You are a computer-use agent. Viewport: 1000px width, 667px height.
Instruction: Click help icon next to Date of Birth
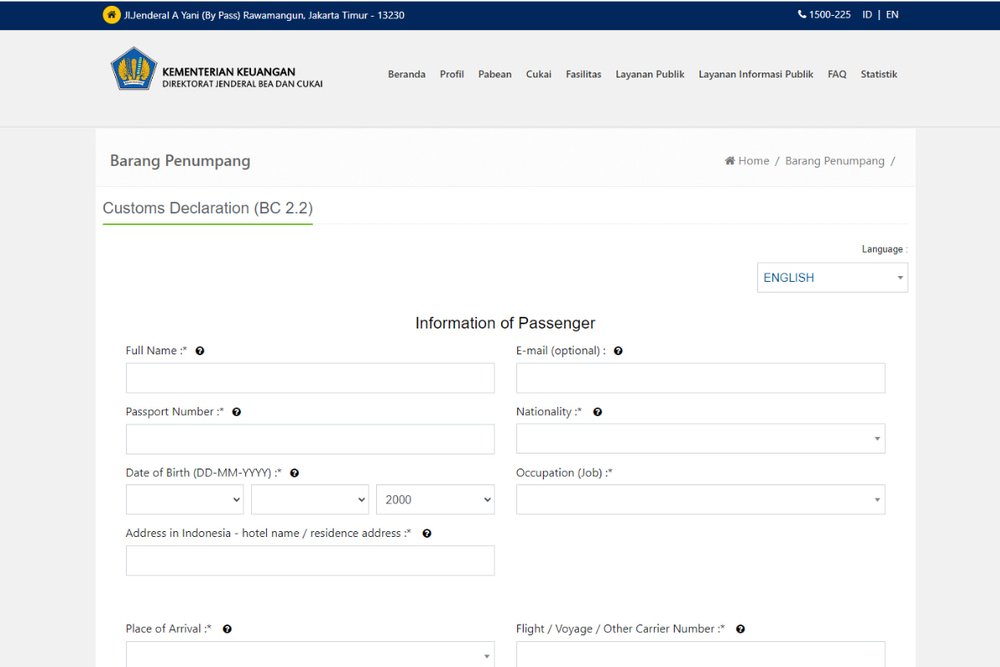(x=294, y=473)
